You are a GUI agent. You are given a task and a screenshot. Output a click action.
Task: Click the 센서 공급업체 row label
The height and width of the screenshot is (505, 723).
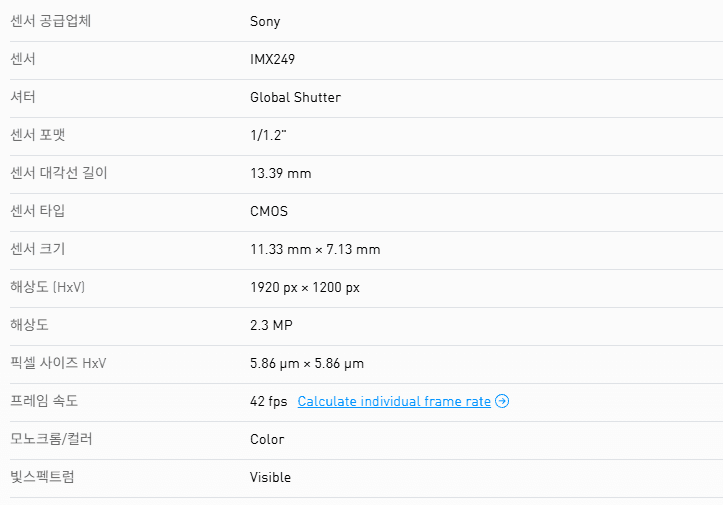coord(50,21)
